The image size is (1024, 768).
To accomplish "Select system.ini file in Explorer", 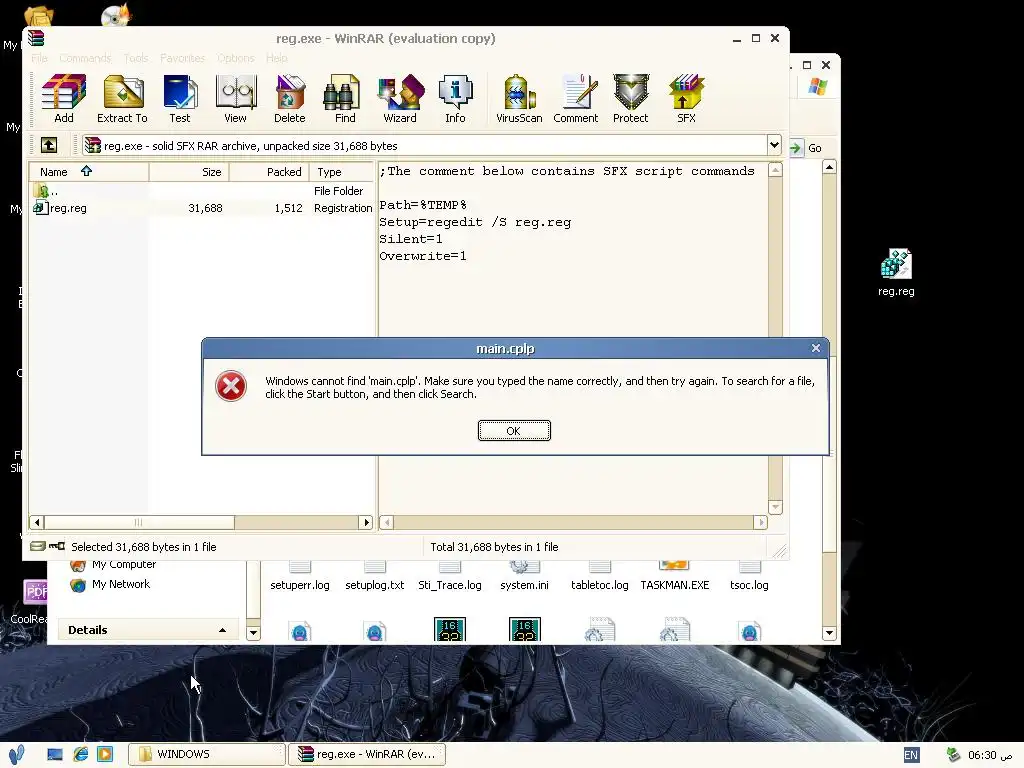I will [x=524, y=577].
